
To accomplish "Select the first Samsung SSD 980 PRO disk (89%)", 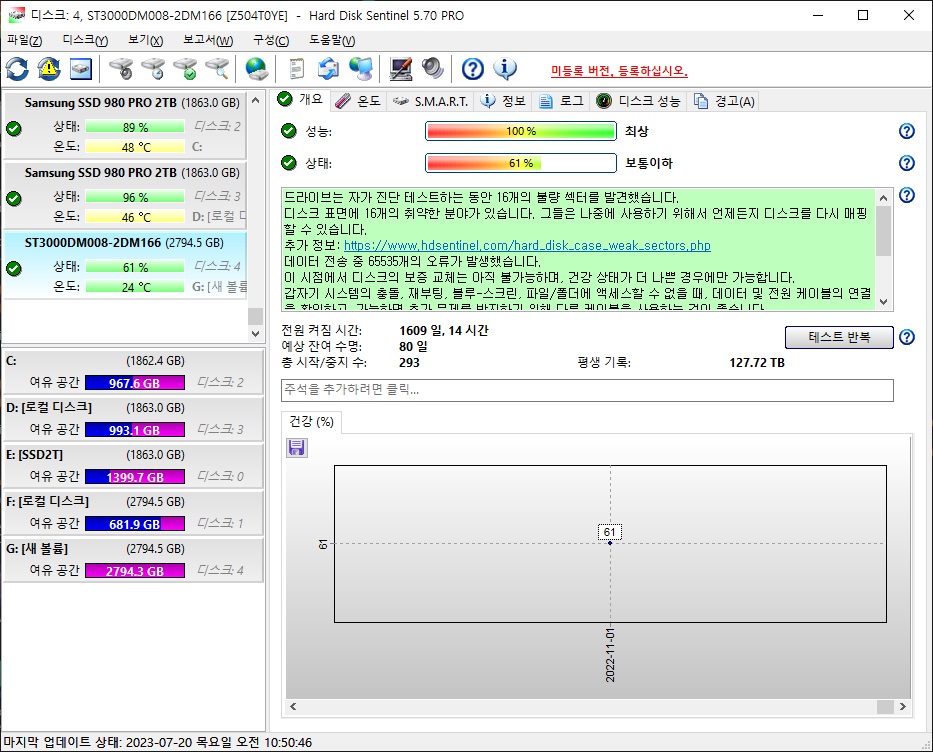I will (125, 126).
